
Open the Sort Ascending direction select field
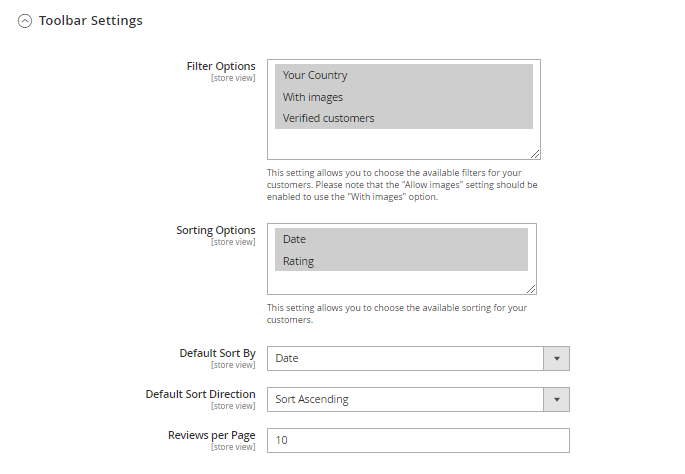[x=405, y=399]
